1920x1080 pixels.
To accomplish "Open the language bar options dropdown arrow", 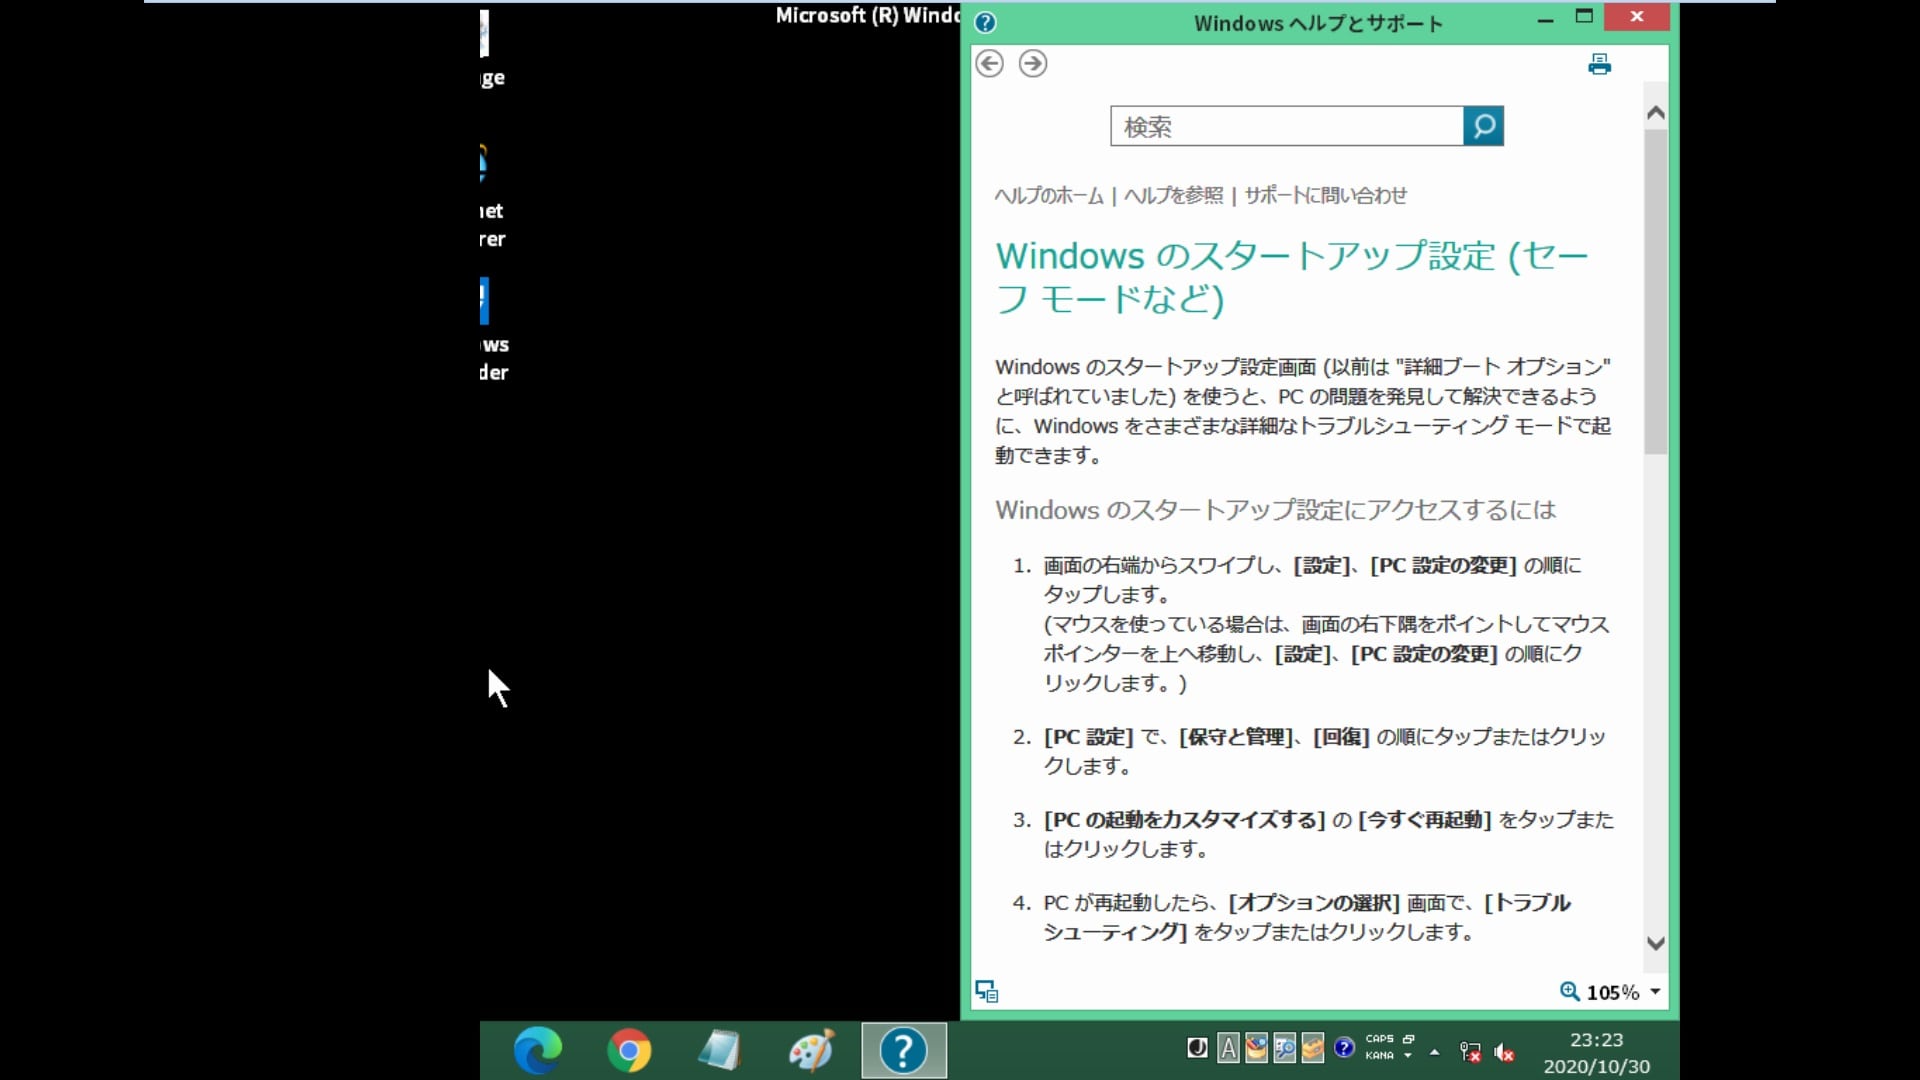I will 1408,1056.
